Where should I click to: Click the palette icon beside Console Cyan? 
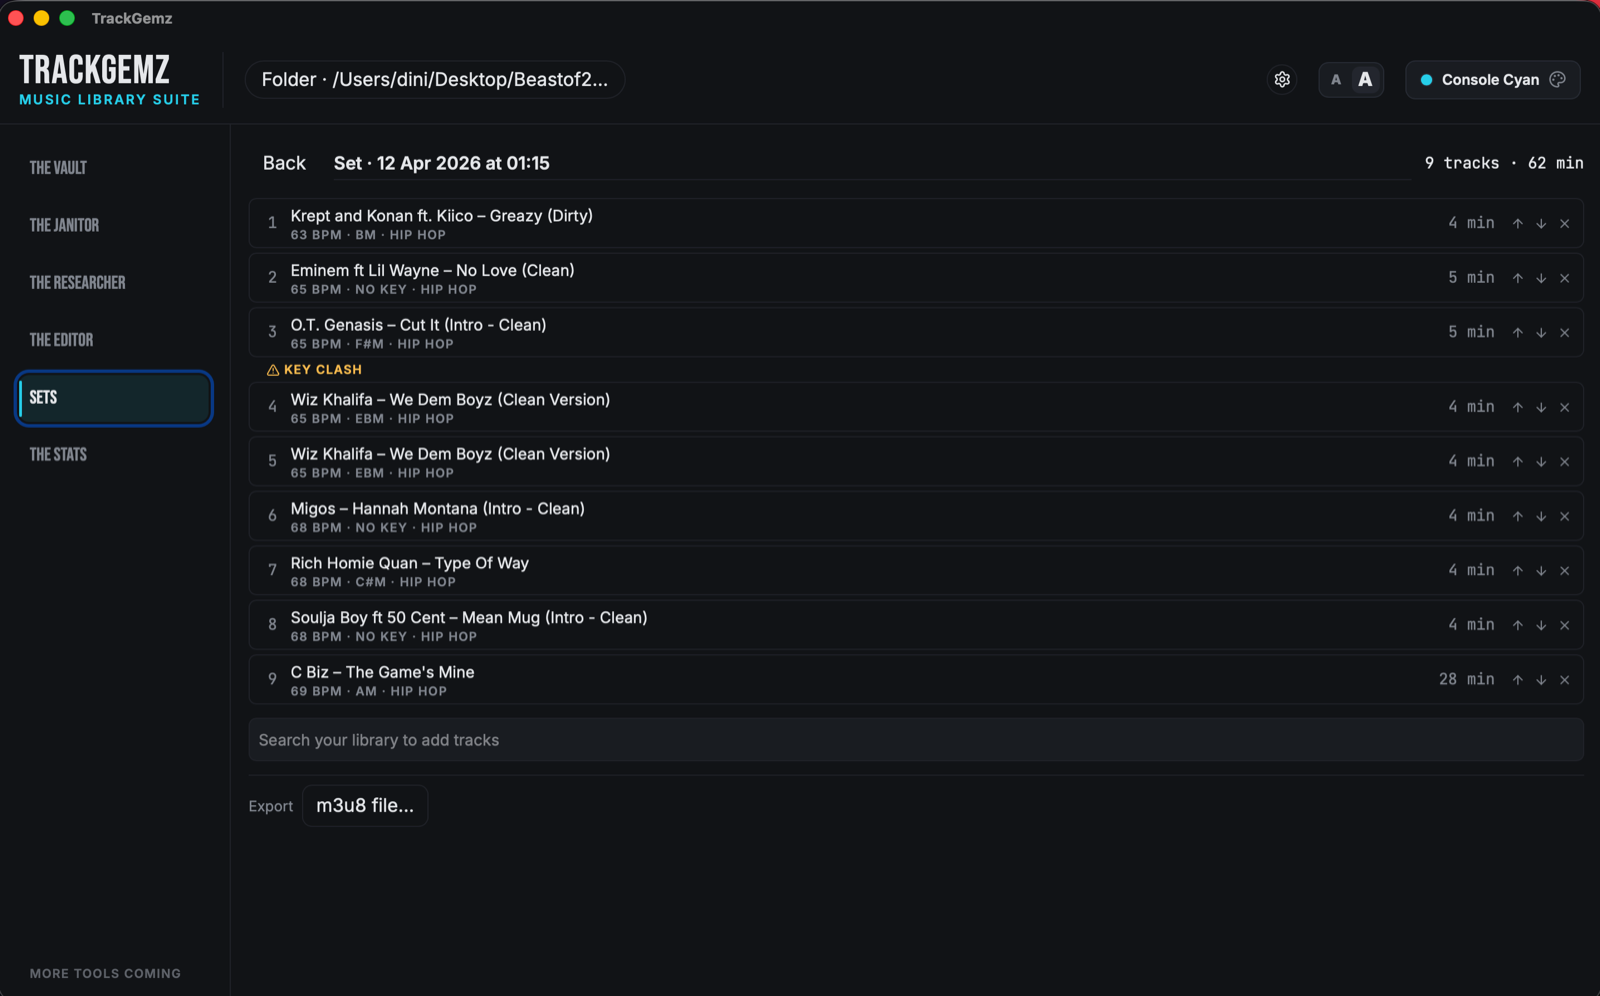click(1558, 80)
